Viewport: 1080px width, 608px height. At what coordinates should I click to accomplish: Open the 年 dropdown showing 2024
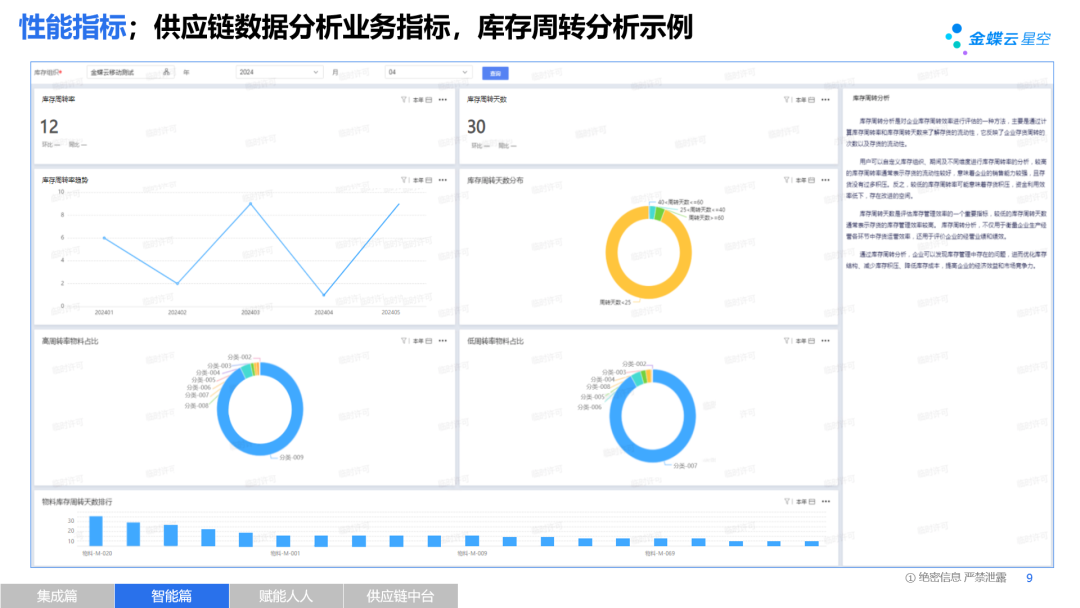[x=278, y=72]
